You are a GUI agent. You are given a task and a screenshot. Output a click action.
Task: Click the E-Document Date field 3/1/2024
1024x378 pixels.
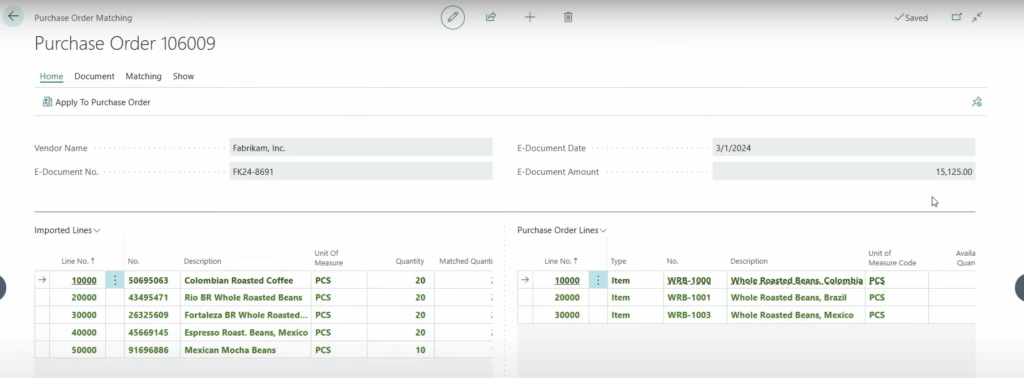tap(844, 148)
